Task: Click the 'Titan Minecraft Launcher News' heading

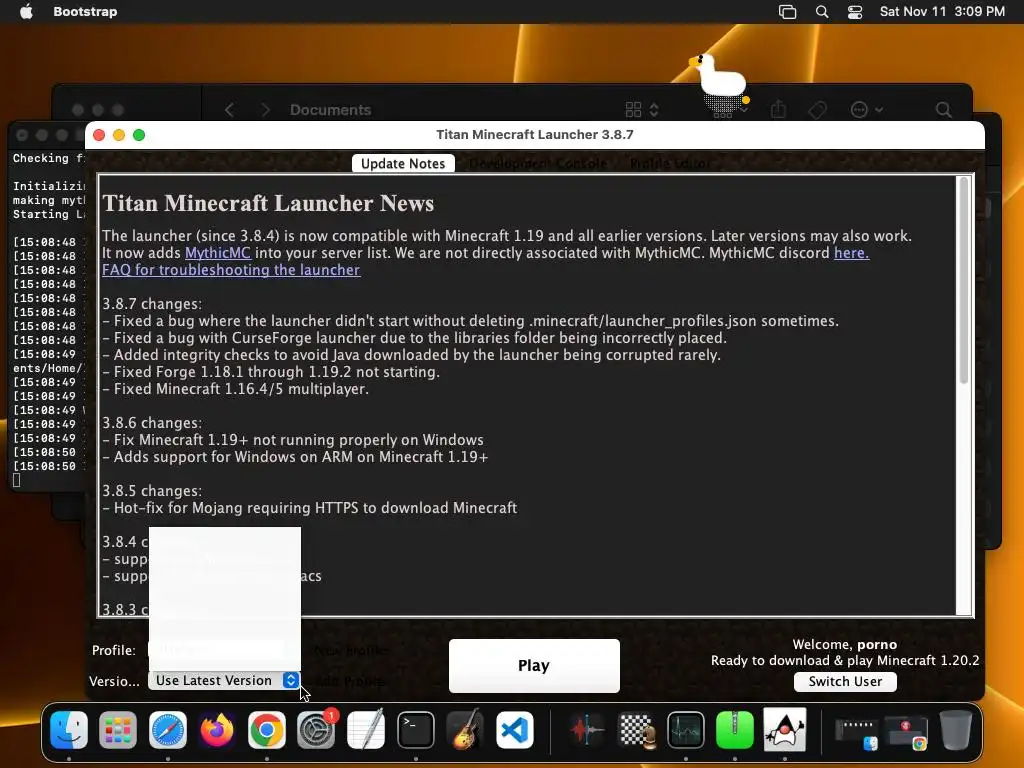Action: (x=268, y=203)
